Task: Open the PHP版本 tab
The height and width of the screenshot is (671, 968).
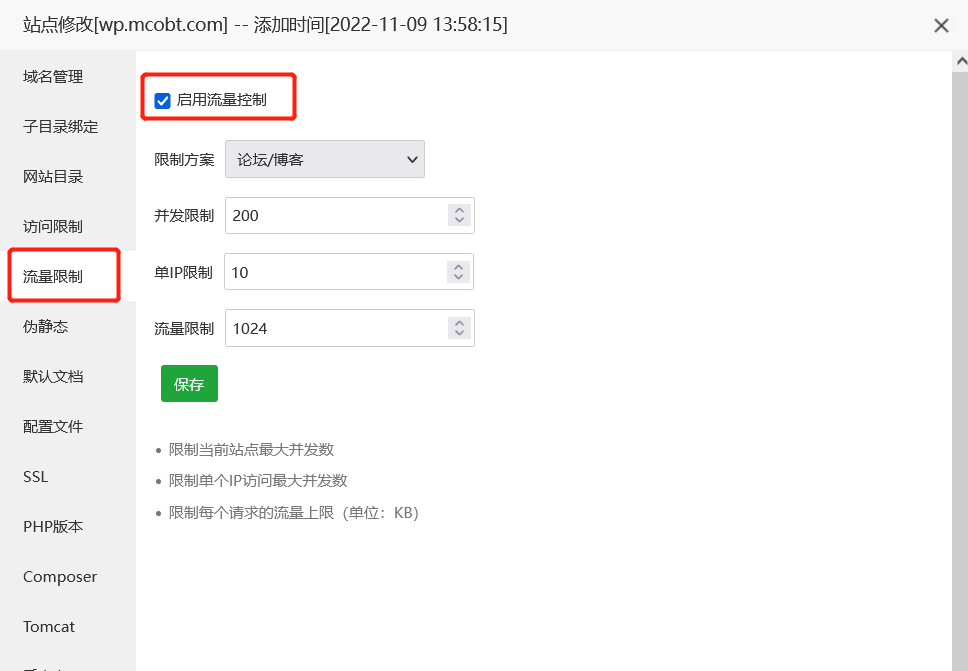Action: point(54,527)
